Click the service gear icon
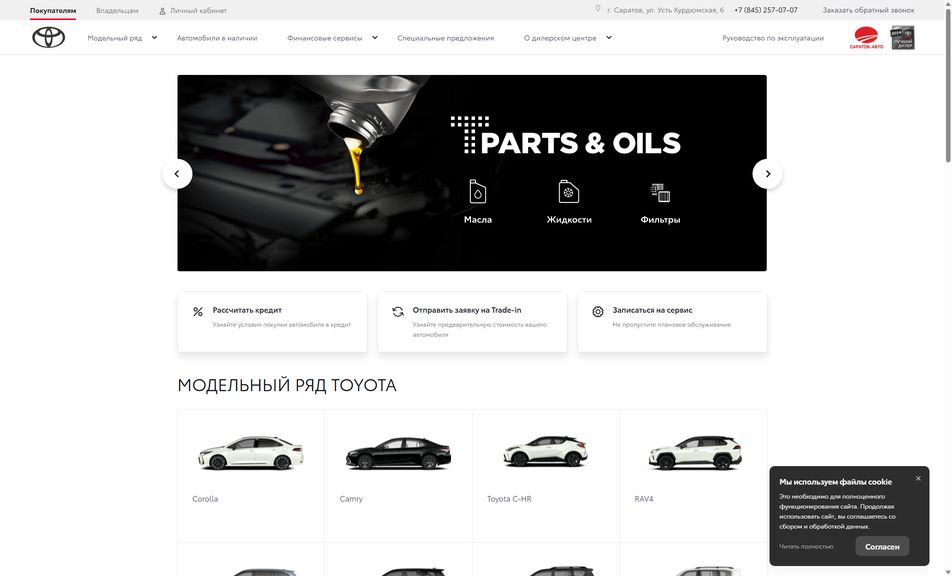Screen dimensions: 952x576 [x=598, y=311]
